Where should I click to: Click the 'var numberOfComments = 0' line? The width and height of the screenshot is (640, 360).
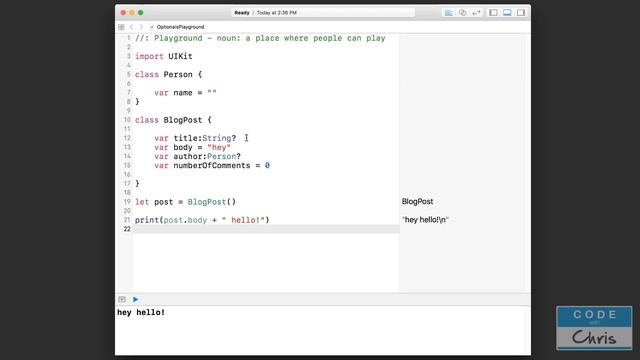212,166
